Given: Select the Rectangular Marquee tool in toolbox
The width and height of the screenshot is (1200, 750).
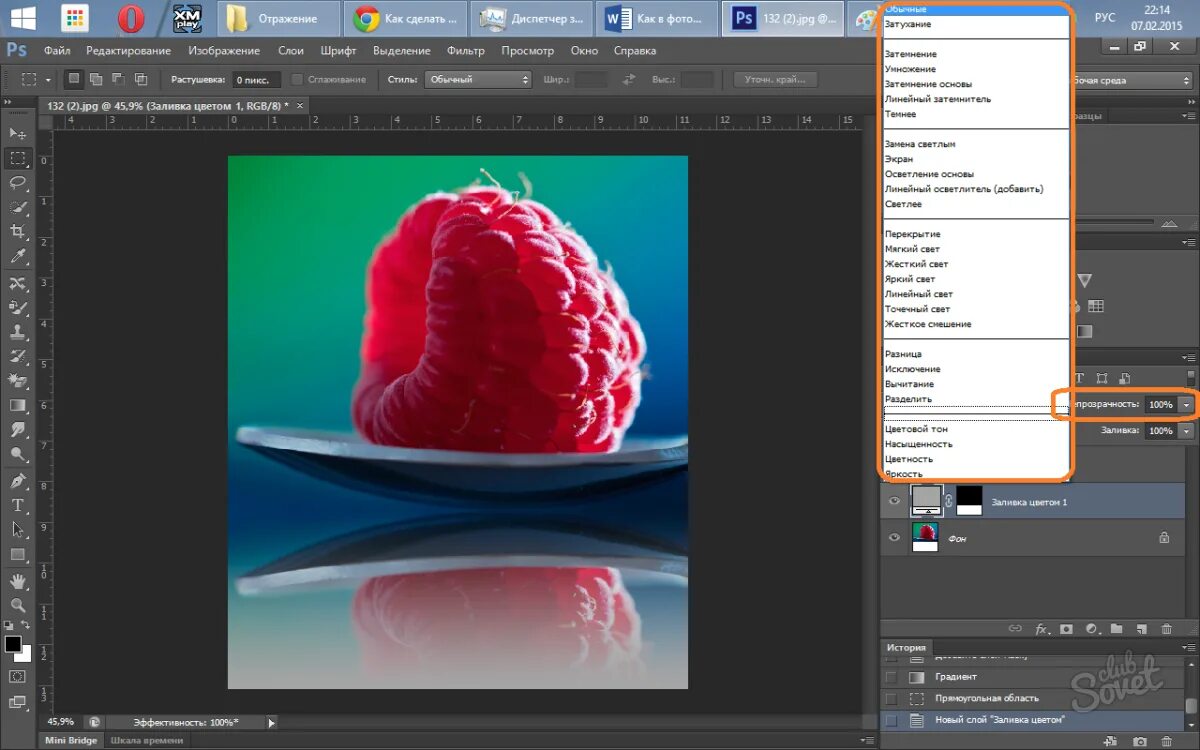Looking at the screenshot, I should click(18, 158).
